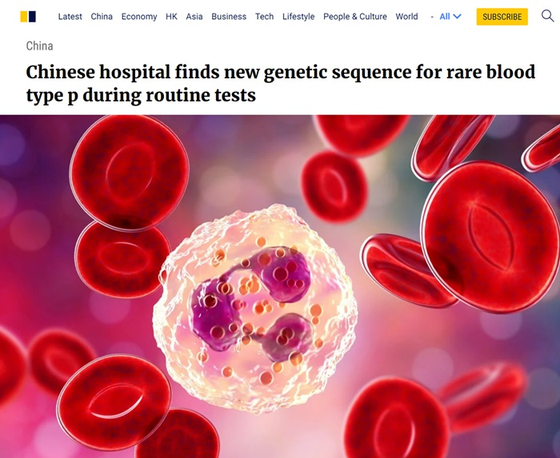Open the Latest menu item

[70, 16]
